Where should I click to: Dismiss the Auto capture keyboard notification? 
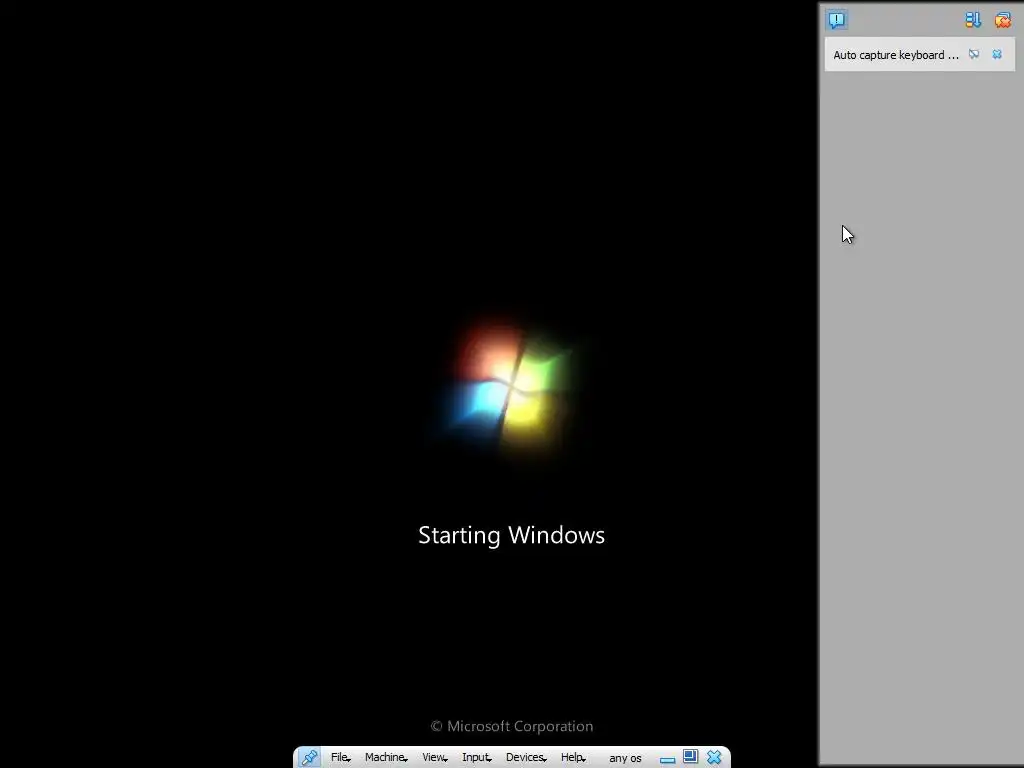(x=997, y=54)
